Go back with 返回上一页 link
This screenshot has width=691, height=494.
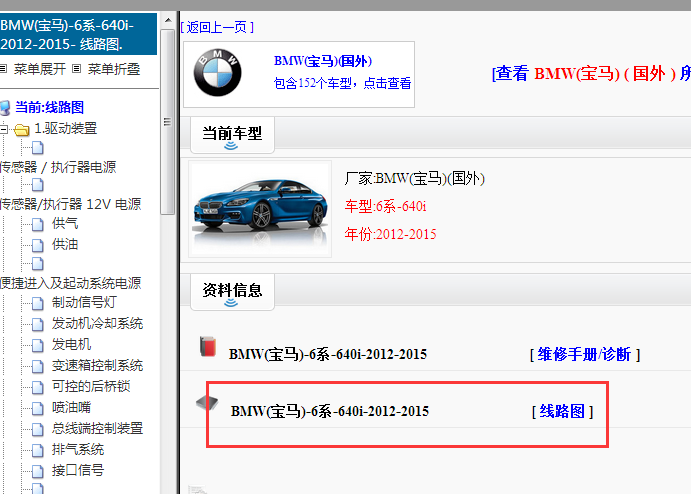click(217, 27)
